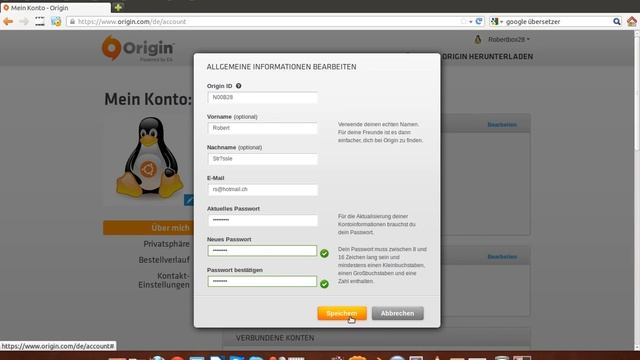This screenshot has width=640, height=360.
Task: Click the search magnifier icon
Action: coord(617,22)
